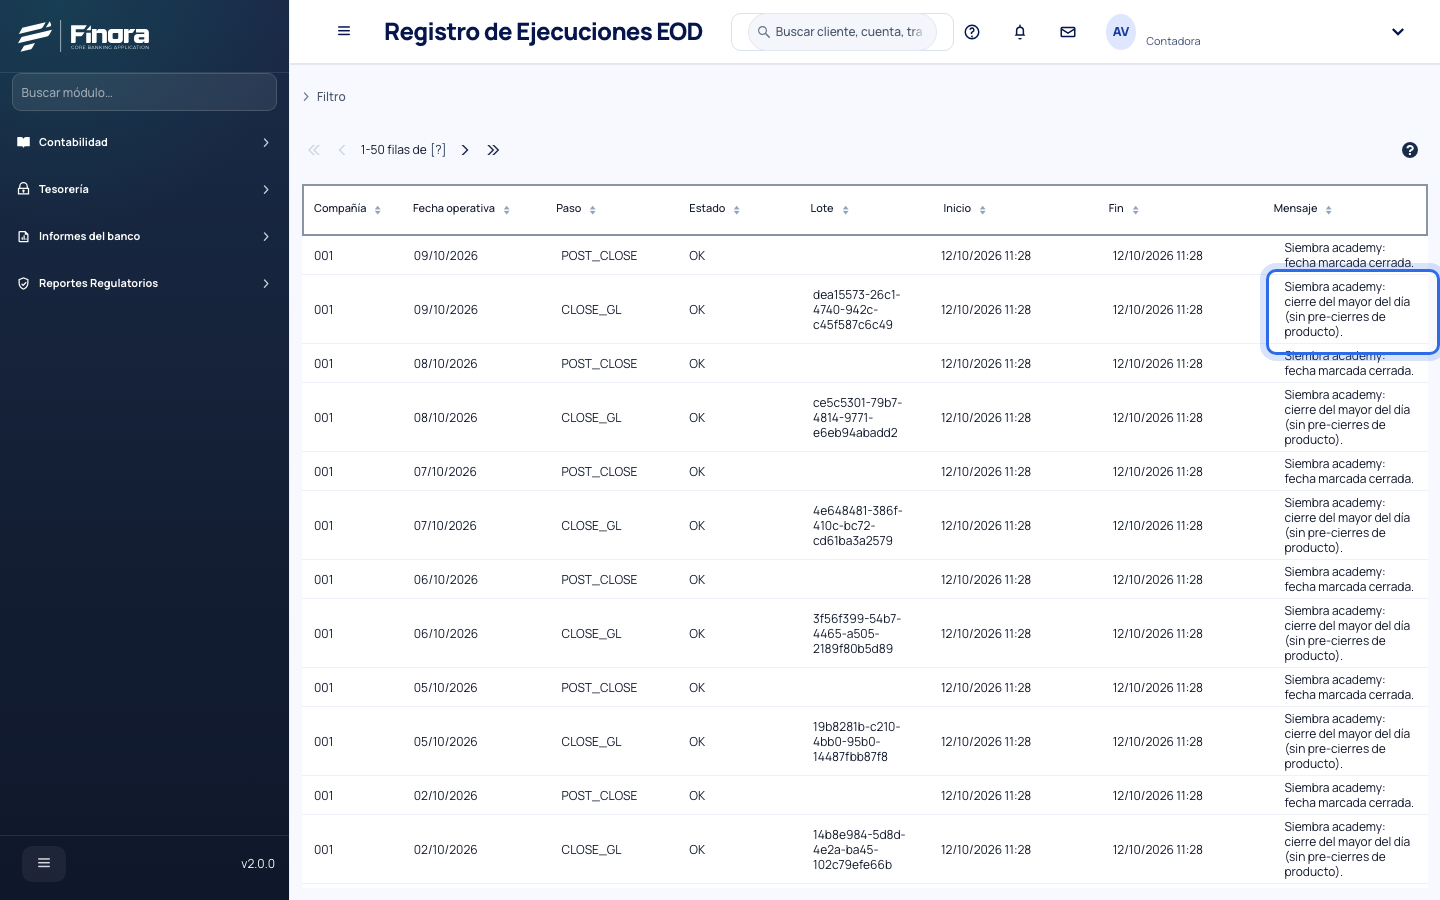Expand the Filtro section

point(324,97)
